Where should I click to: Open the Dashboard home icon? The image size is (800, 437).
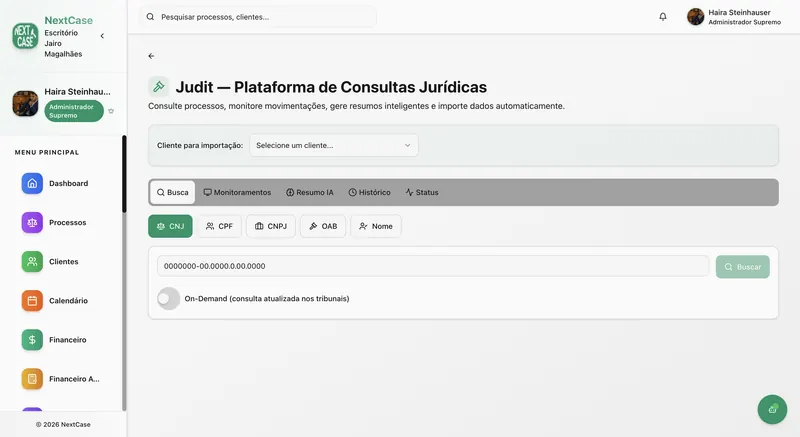(x=32, y=183)
